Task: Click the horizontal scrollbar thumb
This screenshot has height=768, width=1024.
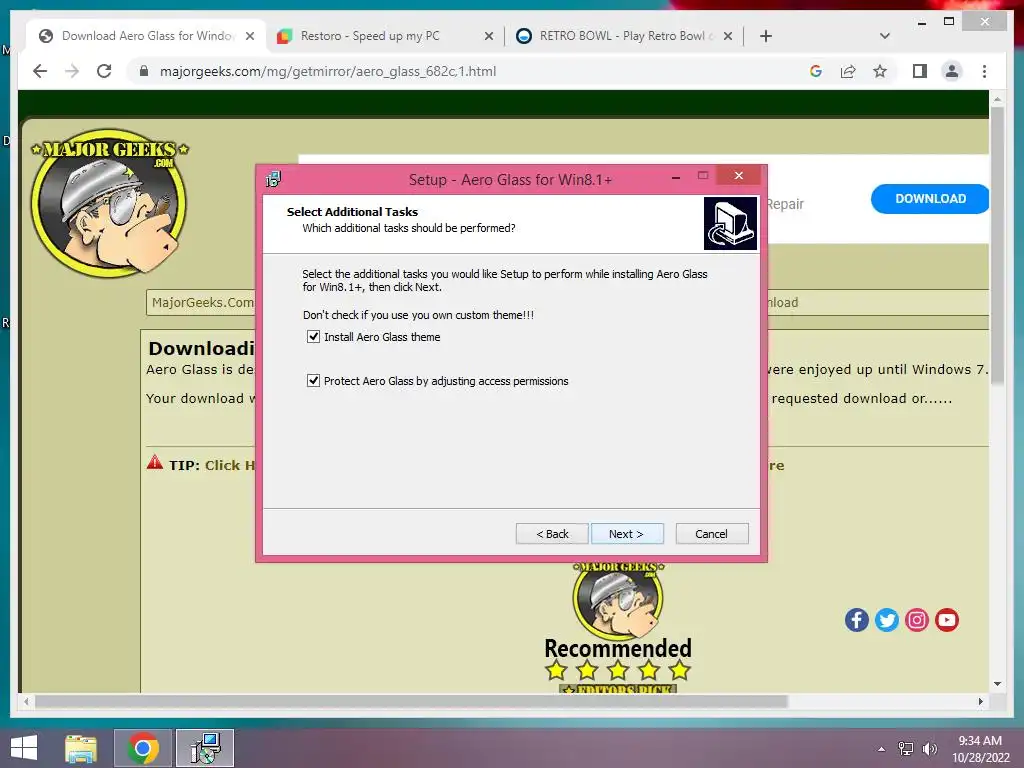Action: (x=411, y=701)
